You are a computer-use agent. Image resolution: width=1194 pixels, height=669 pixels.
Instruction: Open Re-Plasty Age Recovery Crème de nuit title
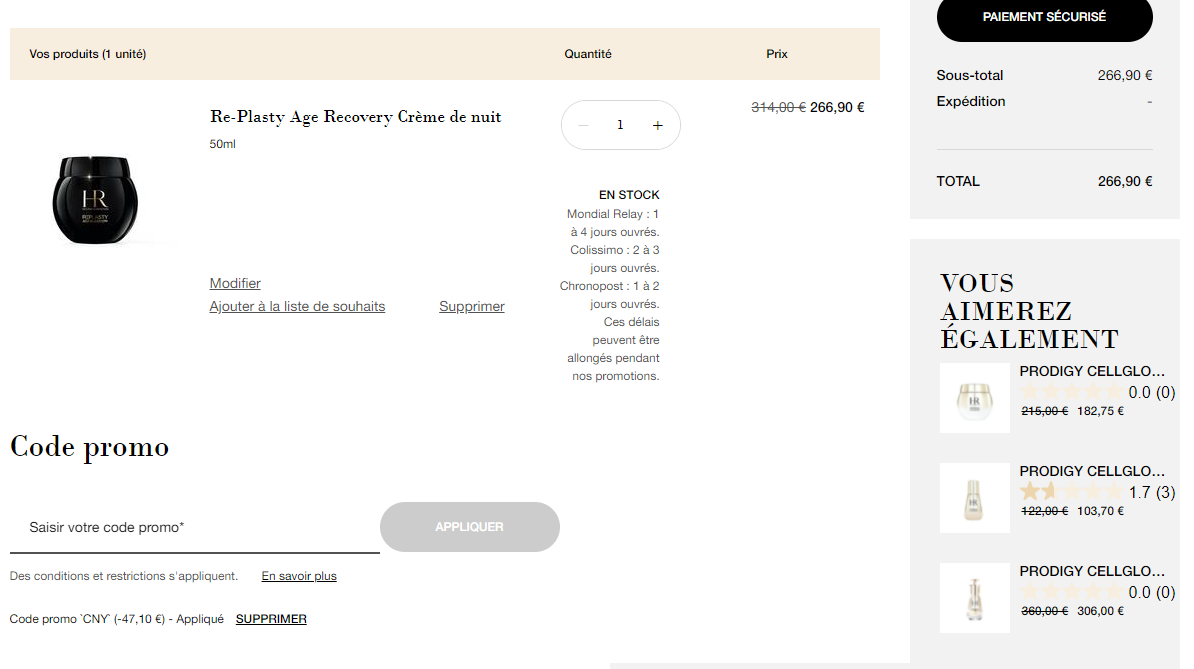point(356,116)
